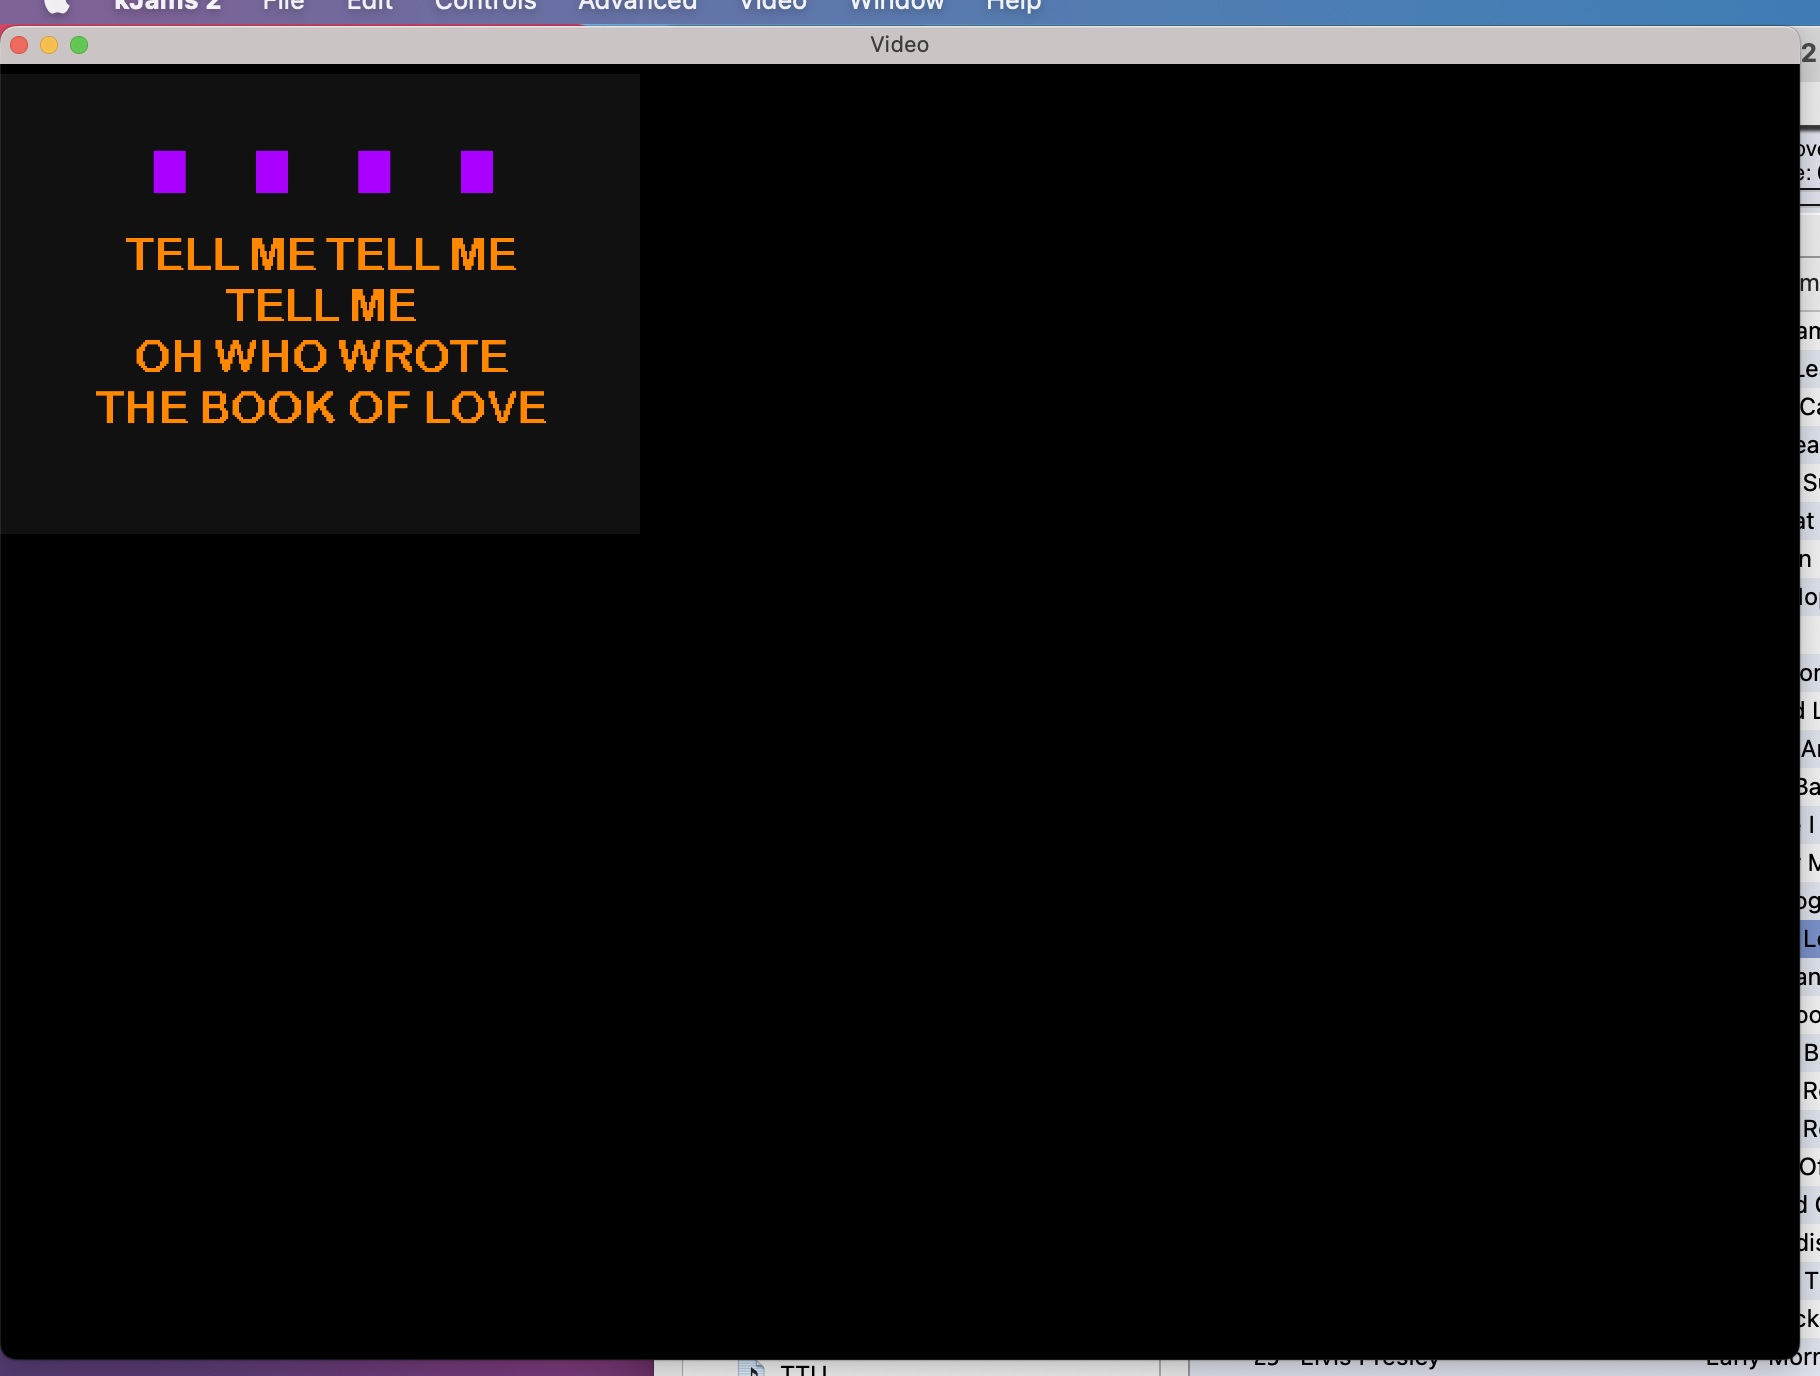Select the Elvis Presley song row
Viewport: 1820px width, 1376px height.
coord(1370,1362)
